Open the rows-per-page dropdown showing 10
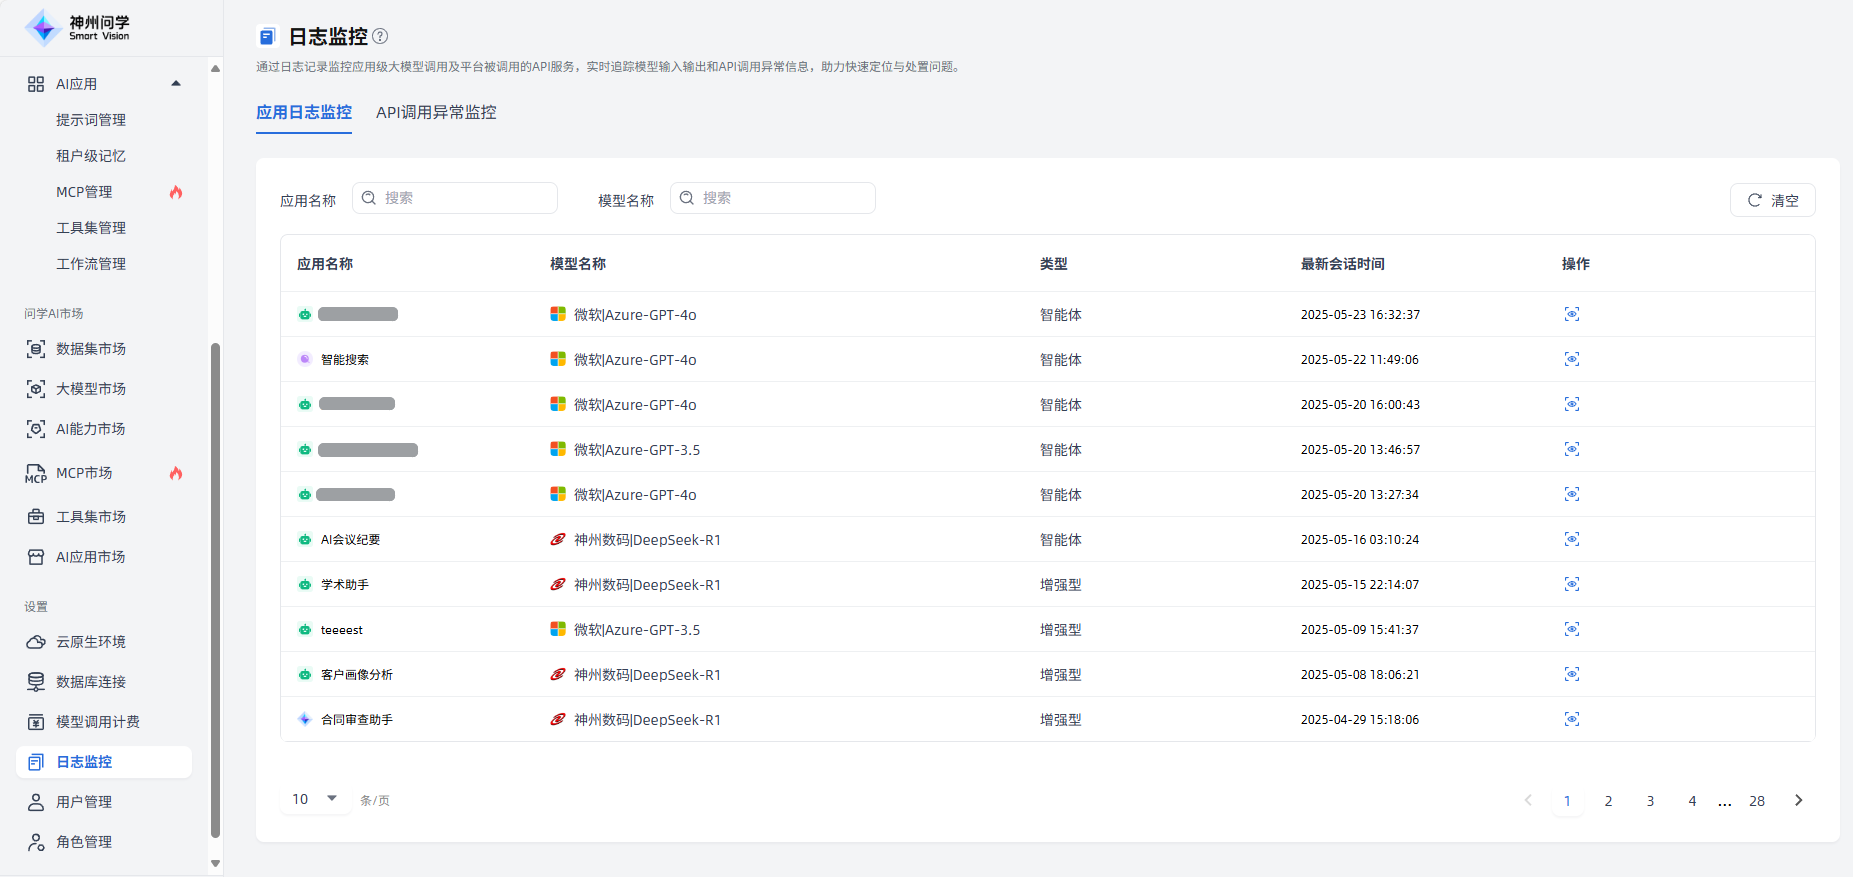This screenshot has width=1853, height=877. (x=314, y=799)
